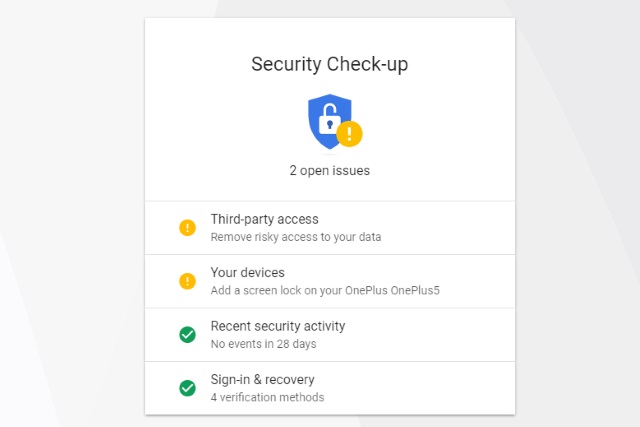Click the yellow warning icon beside Third-party access

coord(187,228)
